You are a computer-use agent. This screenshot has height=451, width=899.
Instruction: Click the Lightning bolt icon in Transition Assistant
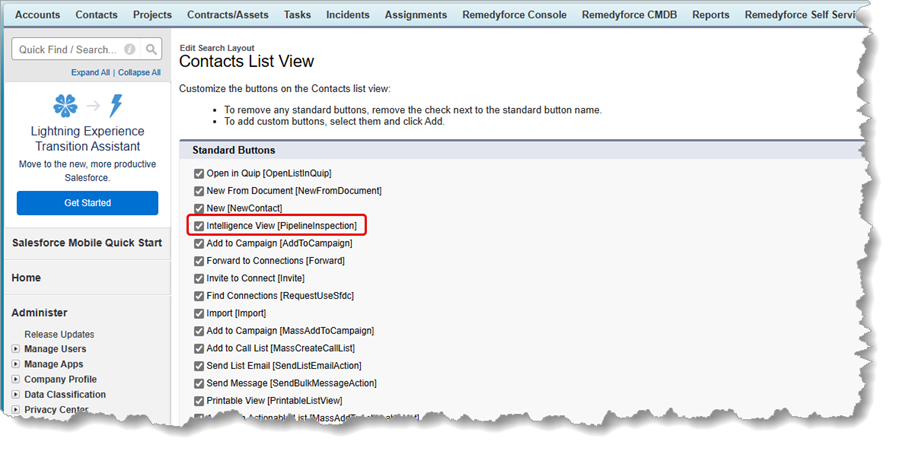point(116,105)
